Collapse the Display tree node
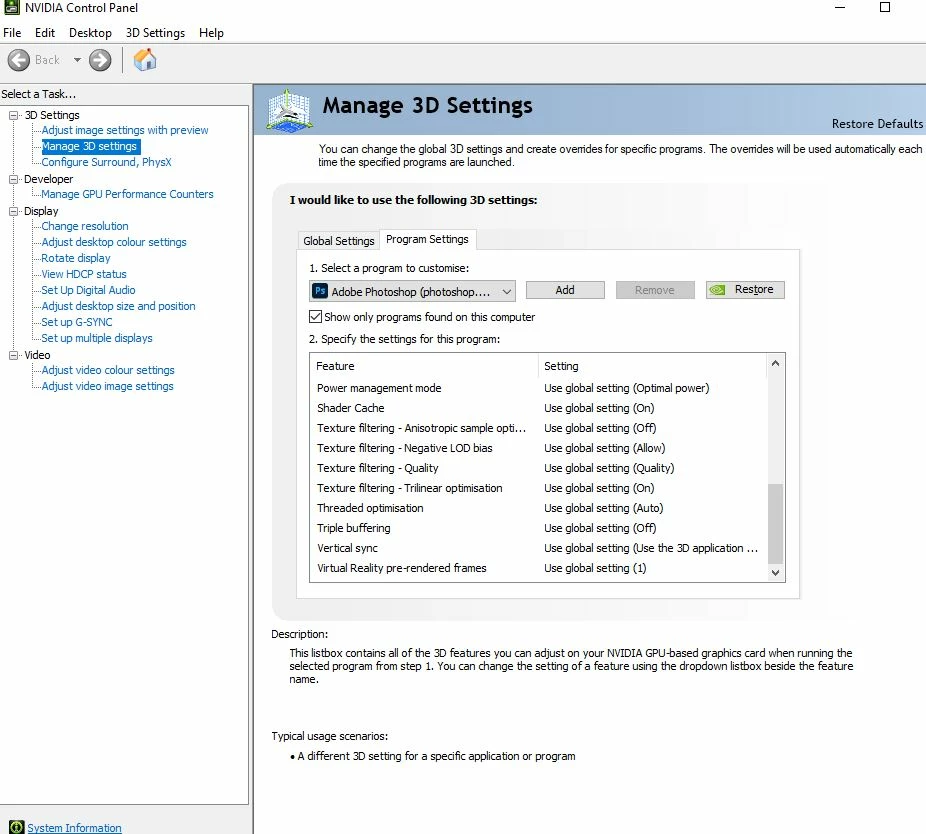The image size is (926, 834). click(x=14, y=211)
